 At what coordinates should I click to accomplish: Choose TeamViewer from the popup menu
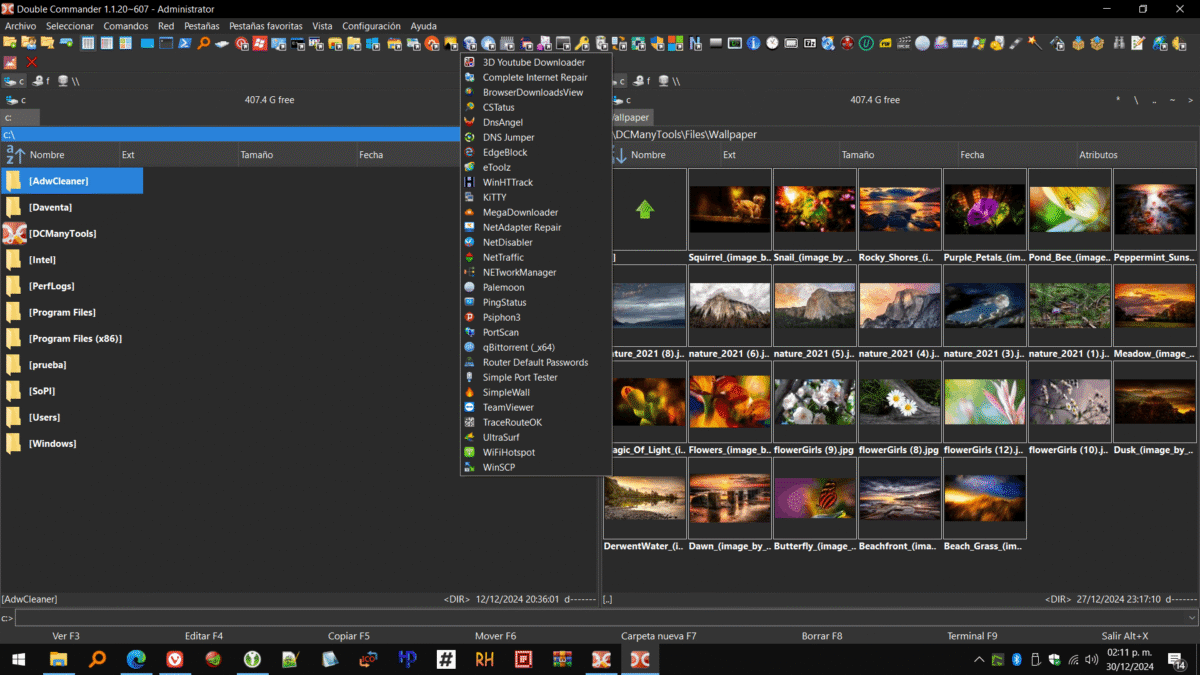tap(508, 407)
